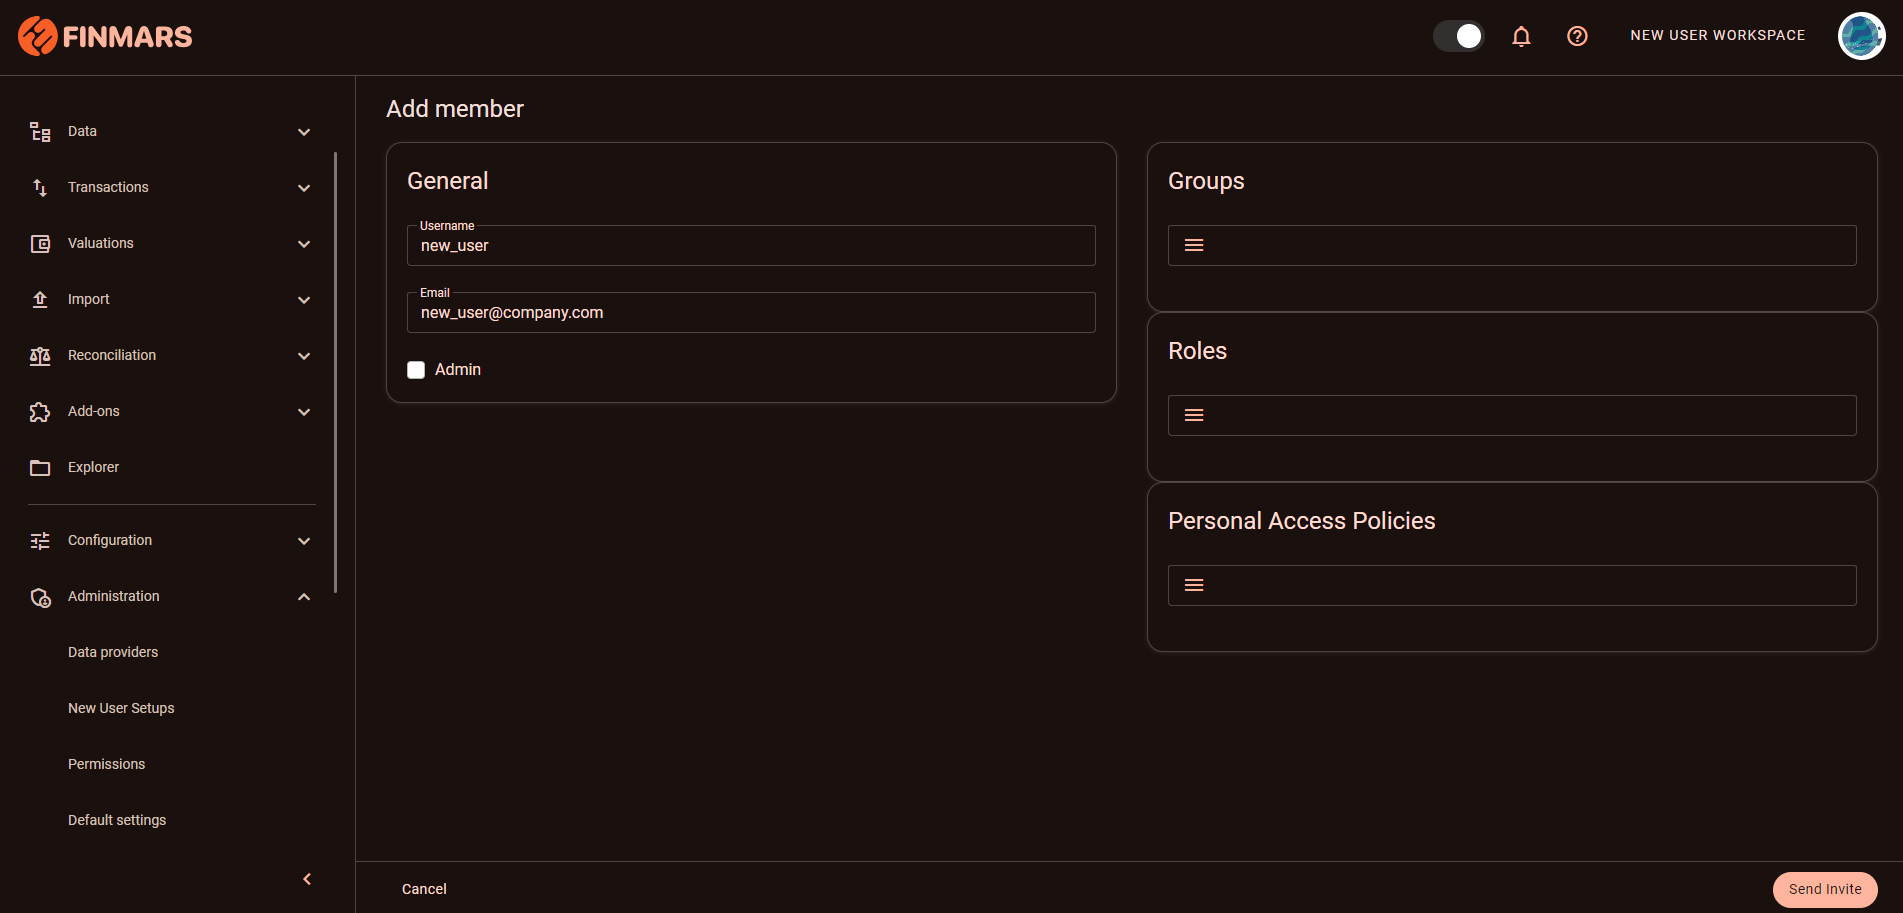Image resolution: width=1903 pixels, height=913 pixels.
Task: Open the Groups selection field
Action: click(x=1512, y=245)
